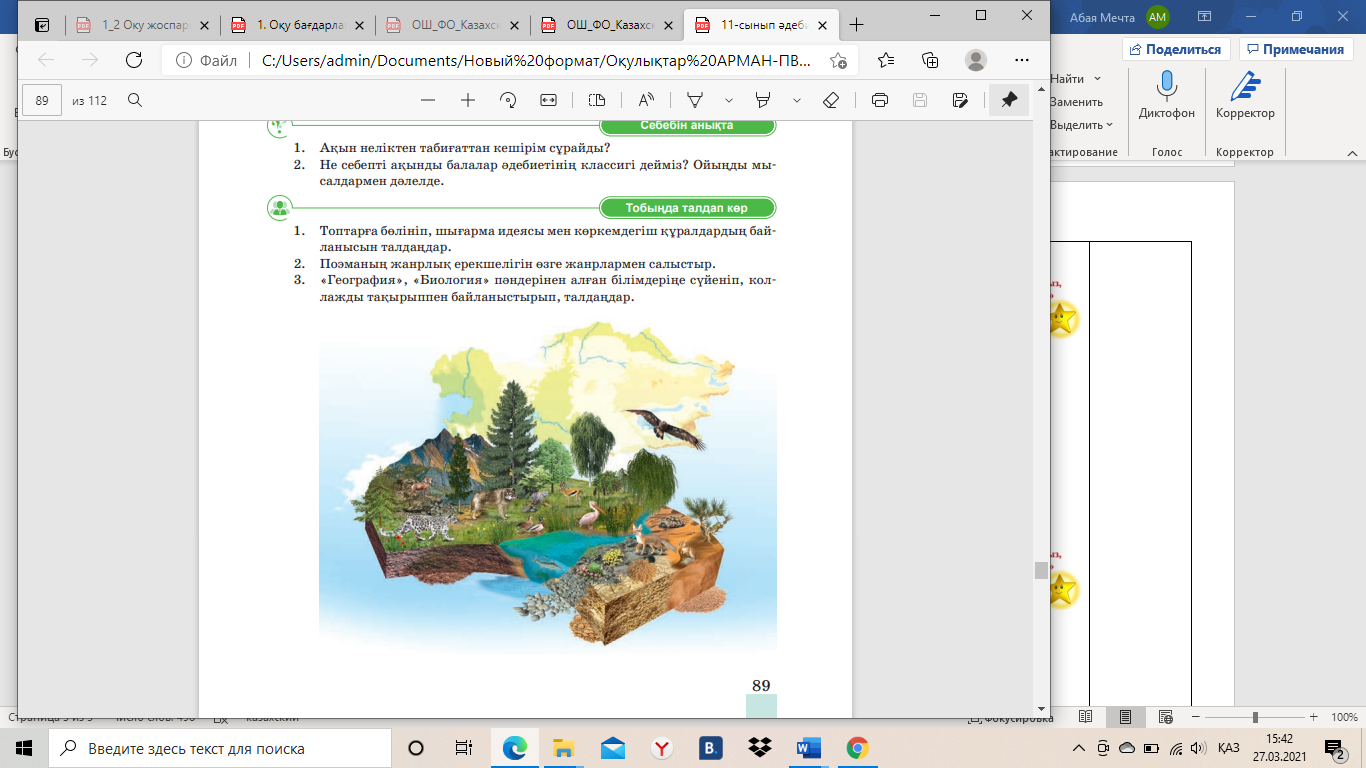The height and width of the screenshot is (768, 1366).
Task: Toggle the pin toolbar button
Action: 1009,100
